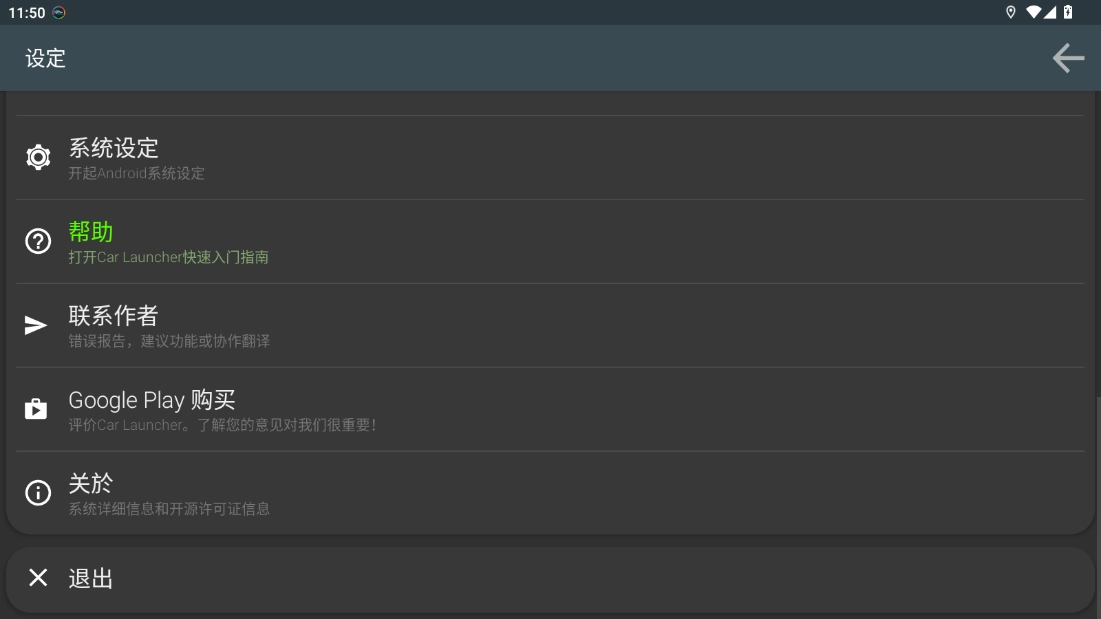The image size is (1101, 619).
Task: Click the 11:50 clock in status bar
Action: pyautogui.click(x=27, y=13)
